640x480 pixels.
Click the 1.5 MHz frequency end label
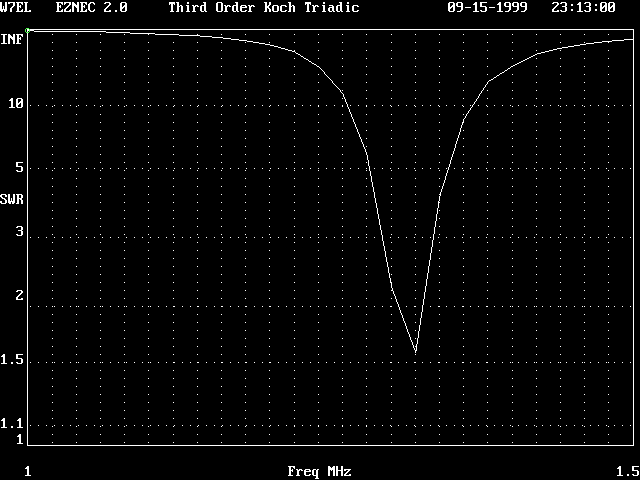click(x=628, y=471)
